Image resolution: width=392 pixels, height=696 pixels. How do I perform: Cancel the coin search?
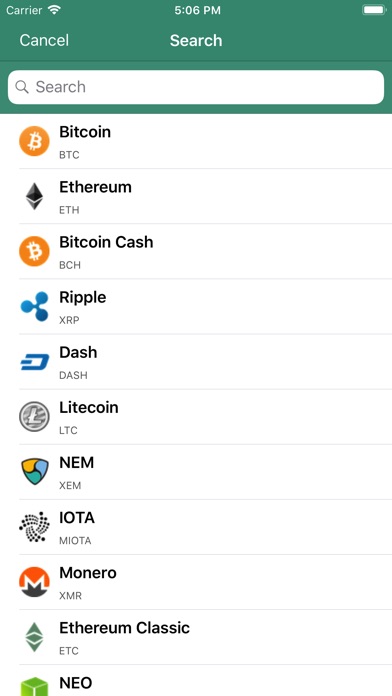[44, 40]
